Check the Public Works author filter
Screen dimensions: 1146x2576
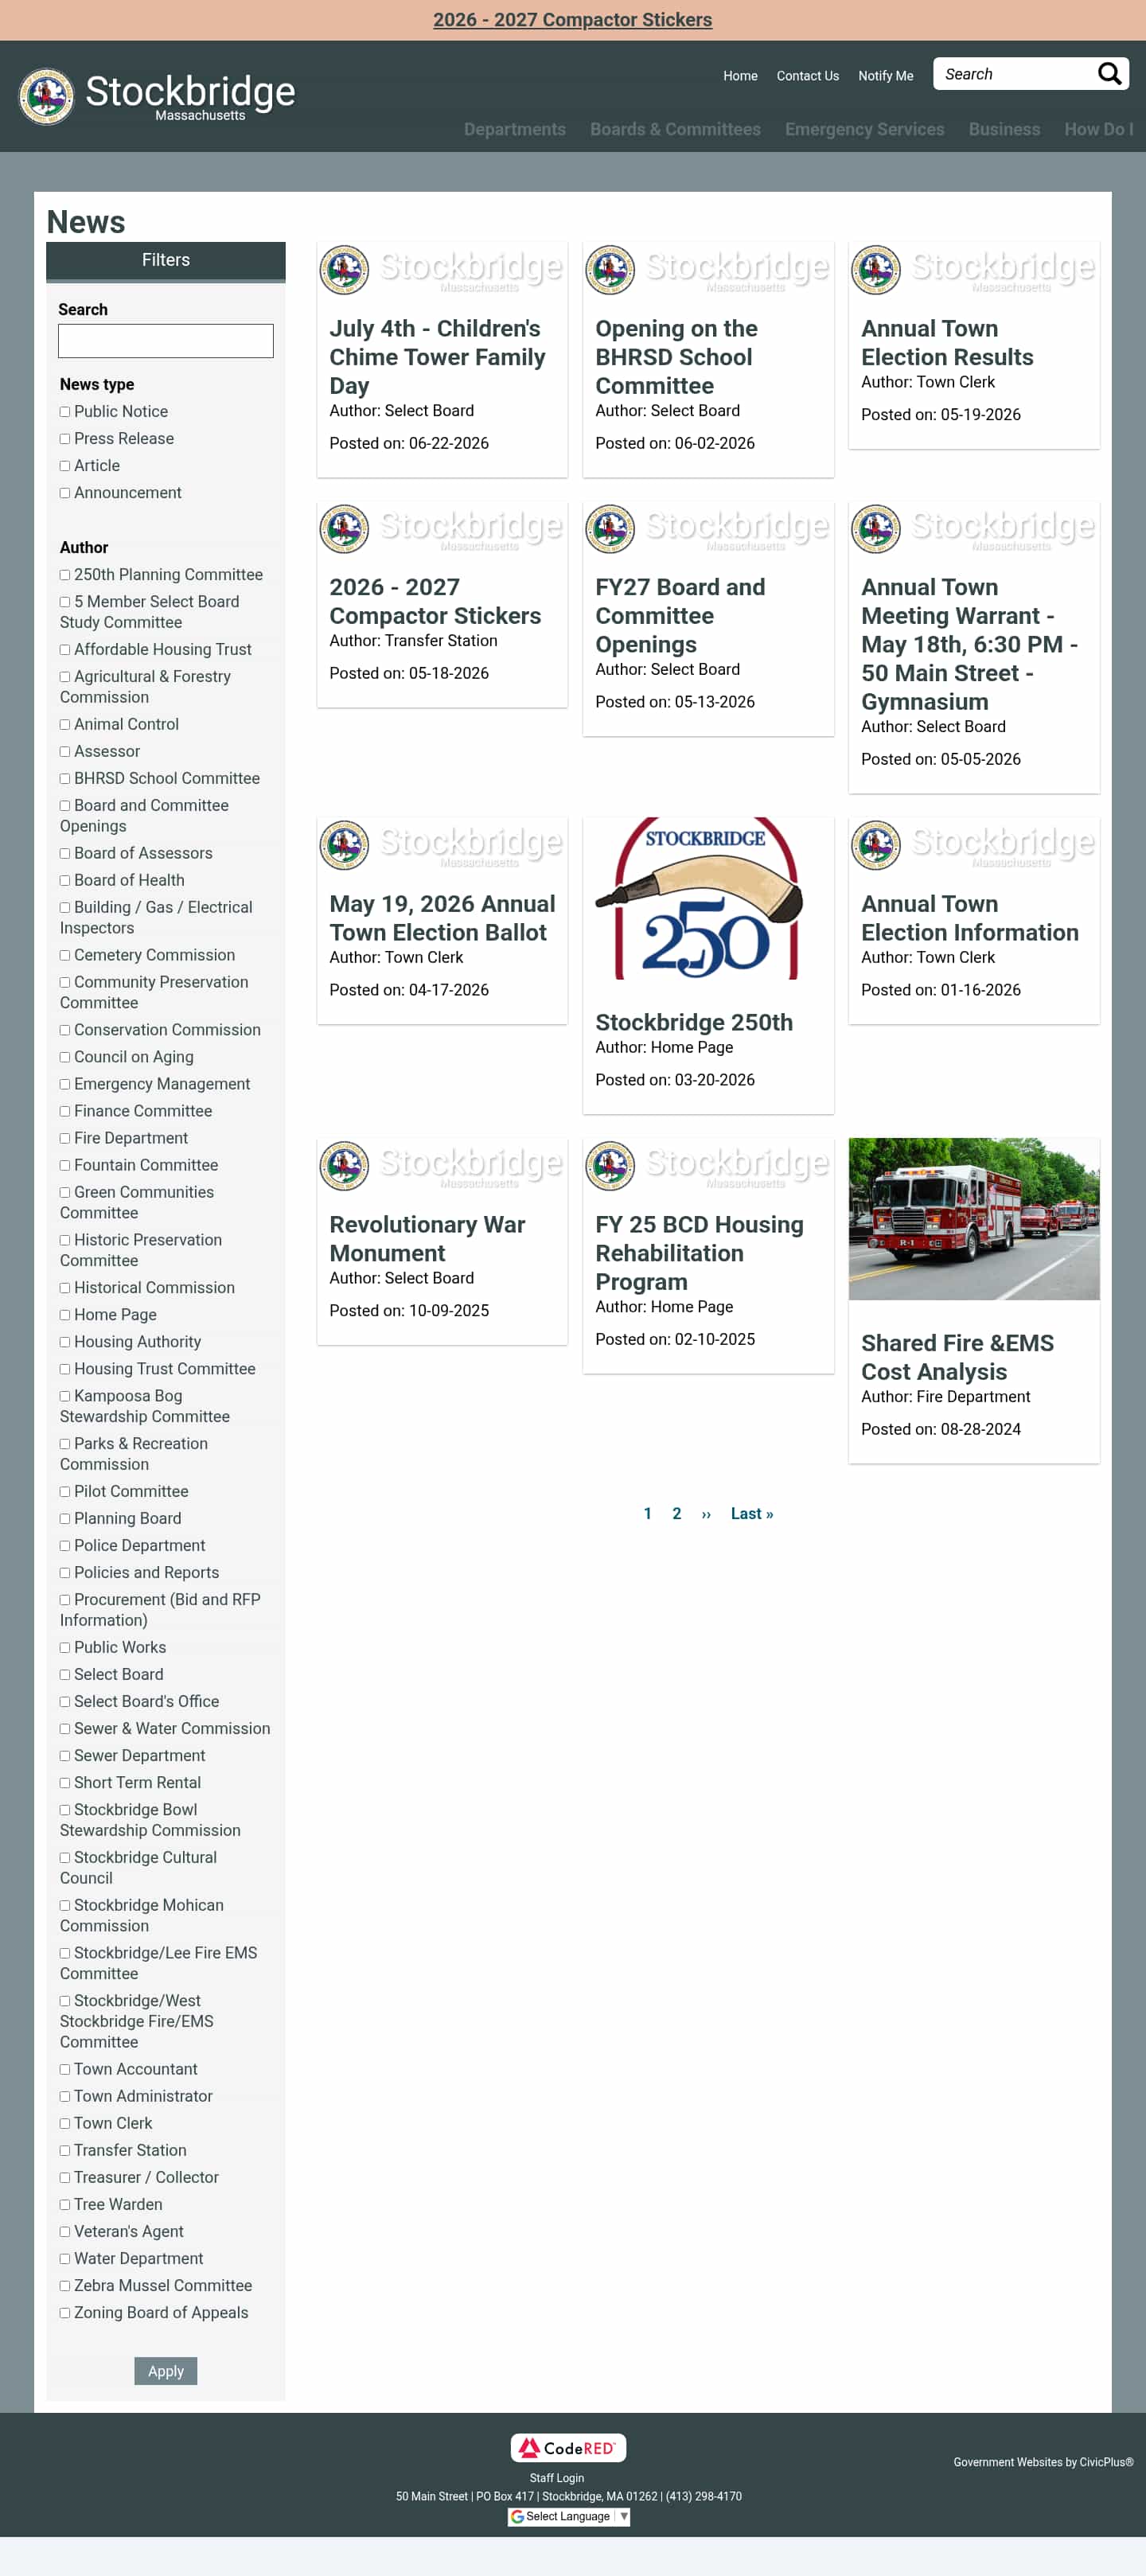pyautogui.click(x=65, y=1648)
